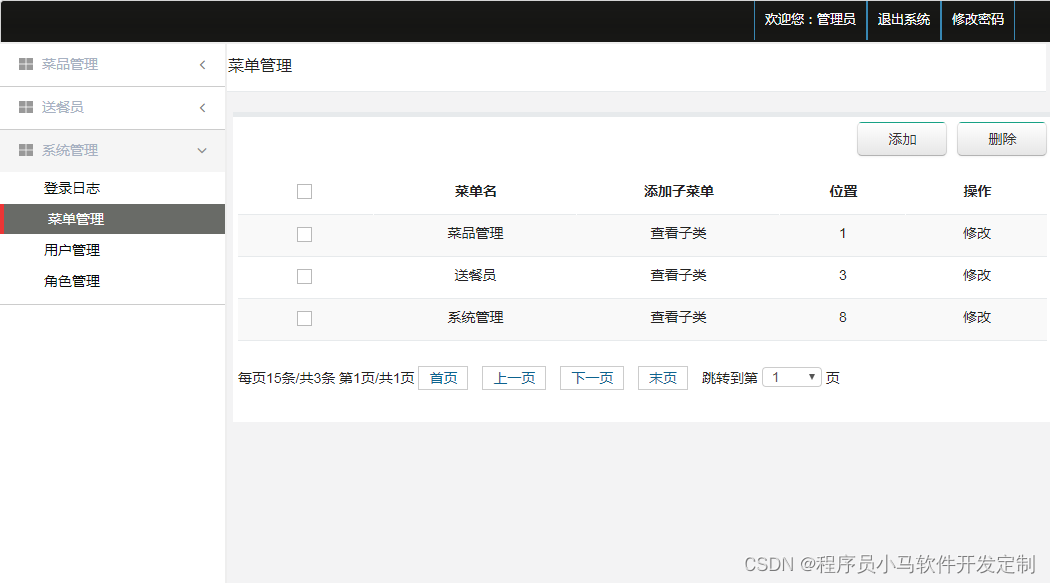Image resolution: width=1050 pixels, height=583 pixels.
Task: Click the 添加 button
Action: coord(901,139)
